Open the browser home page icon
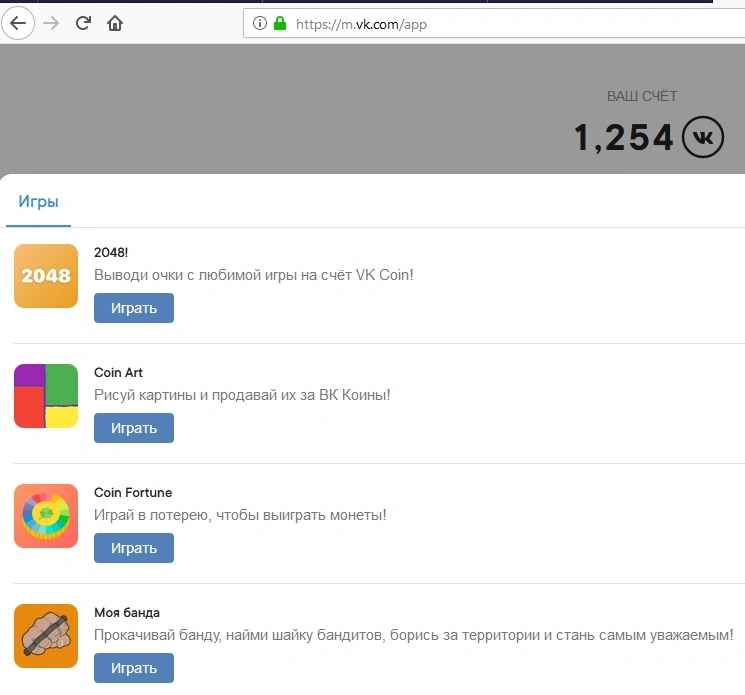This screenshot has width=745, height=695. click(115, 23)
